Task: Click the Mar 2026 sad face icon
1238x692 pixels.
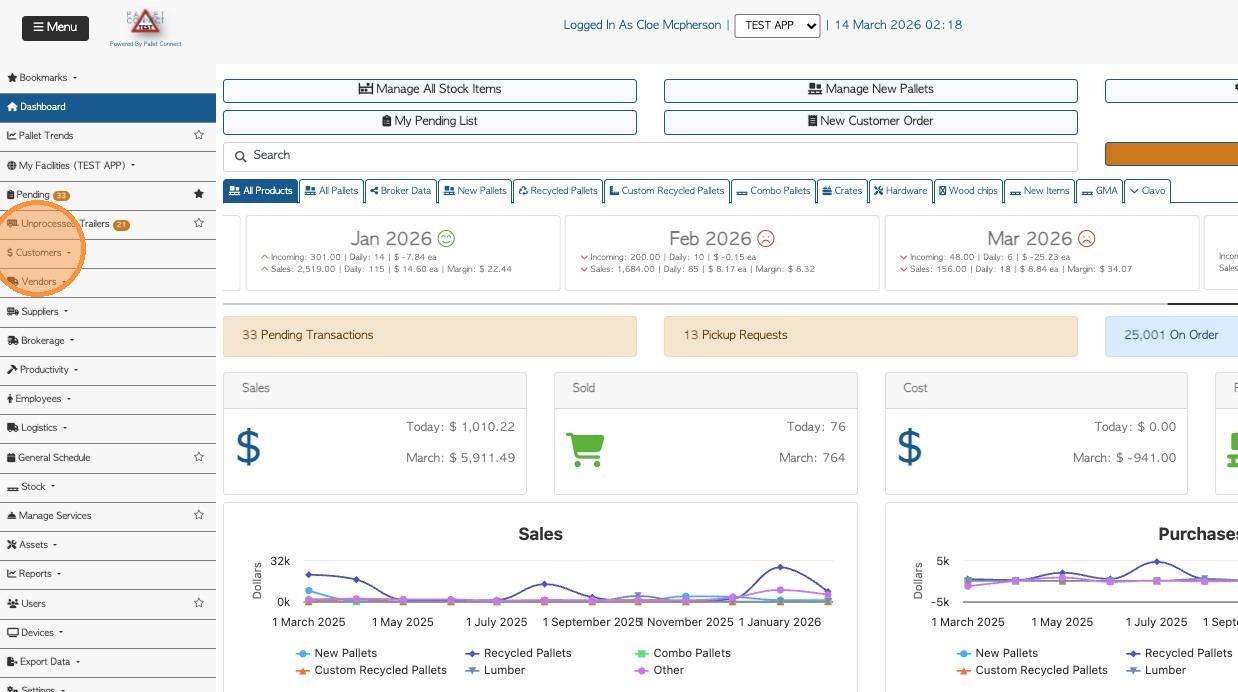Action: tap(1086, 239)
